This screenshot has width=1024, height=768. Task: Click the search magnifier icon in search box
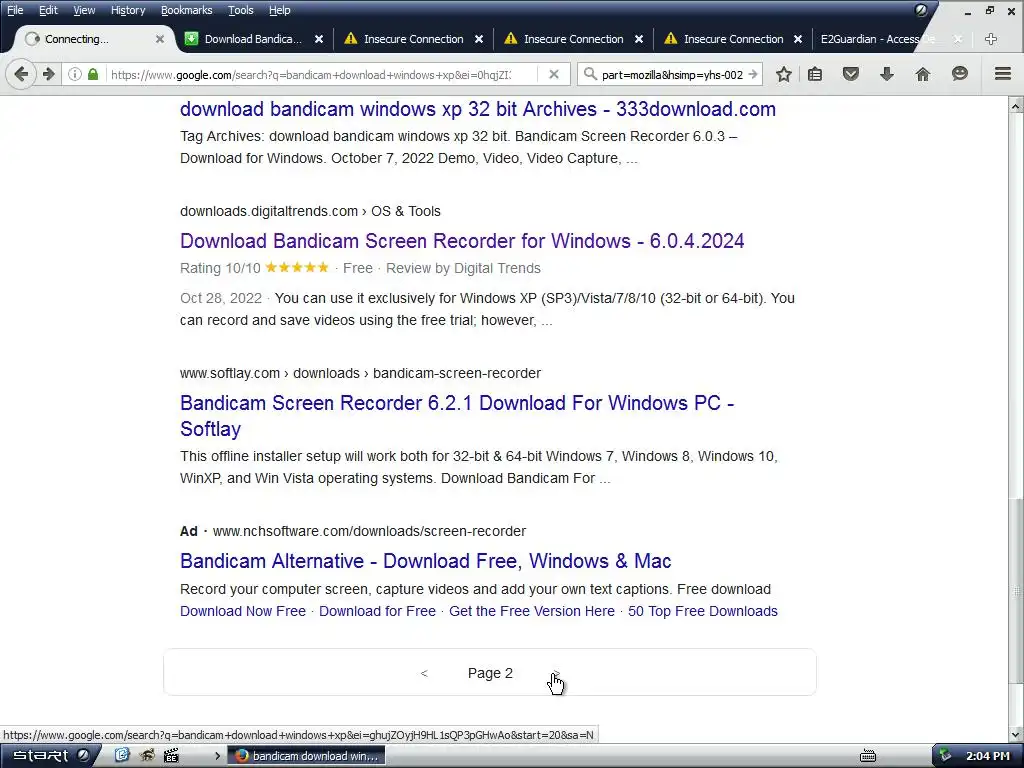tap(590, 74)
